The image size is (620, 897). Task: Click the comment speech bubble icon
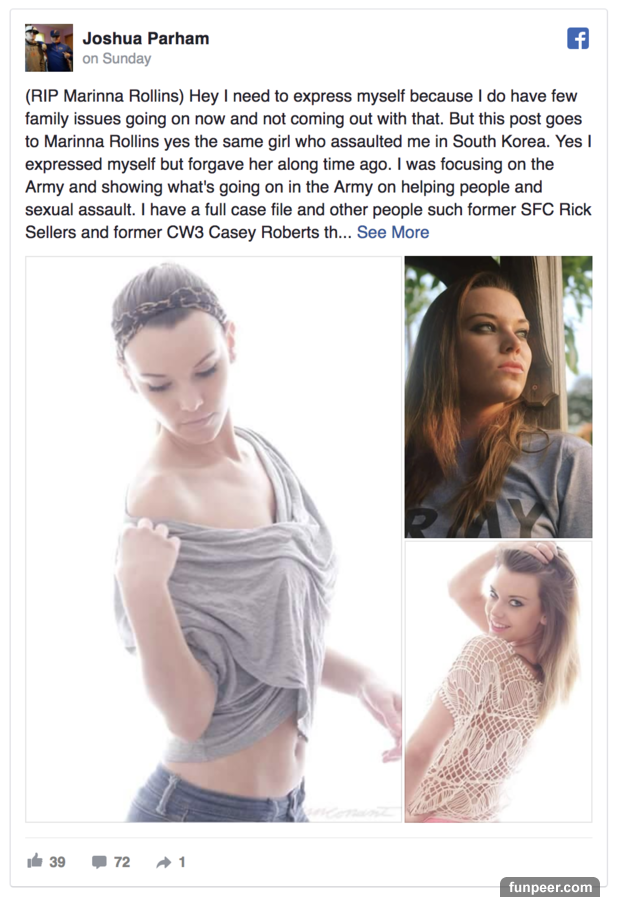99,862
